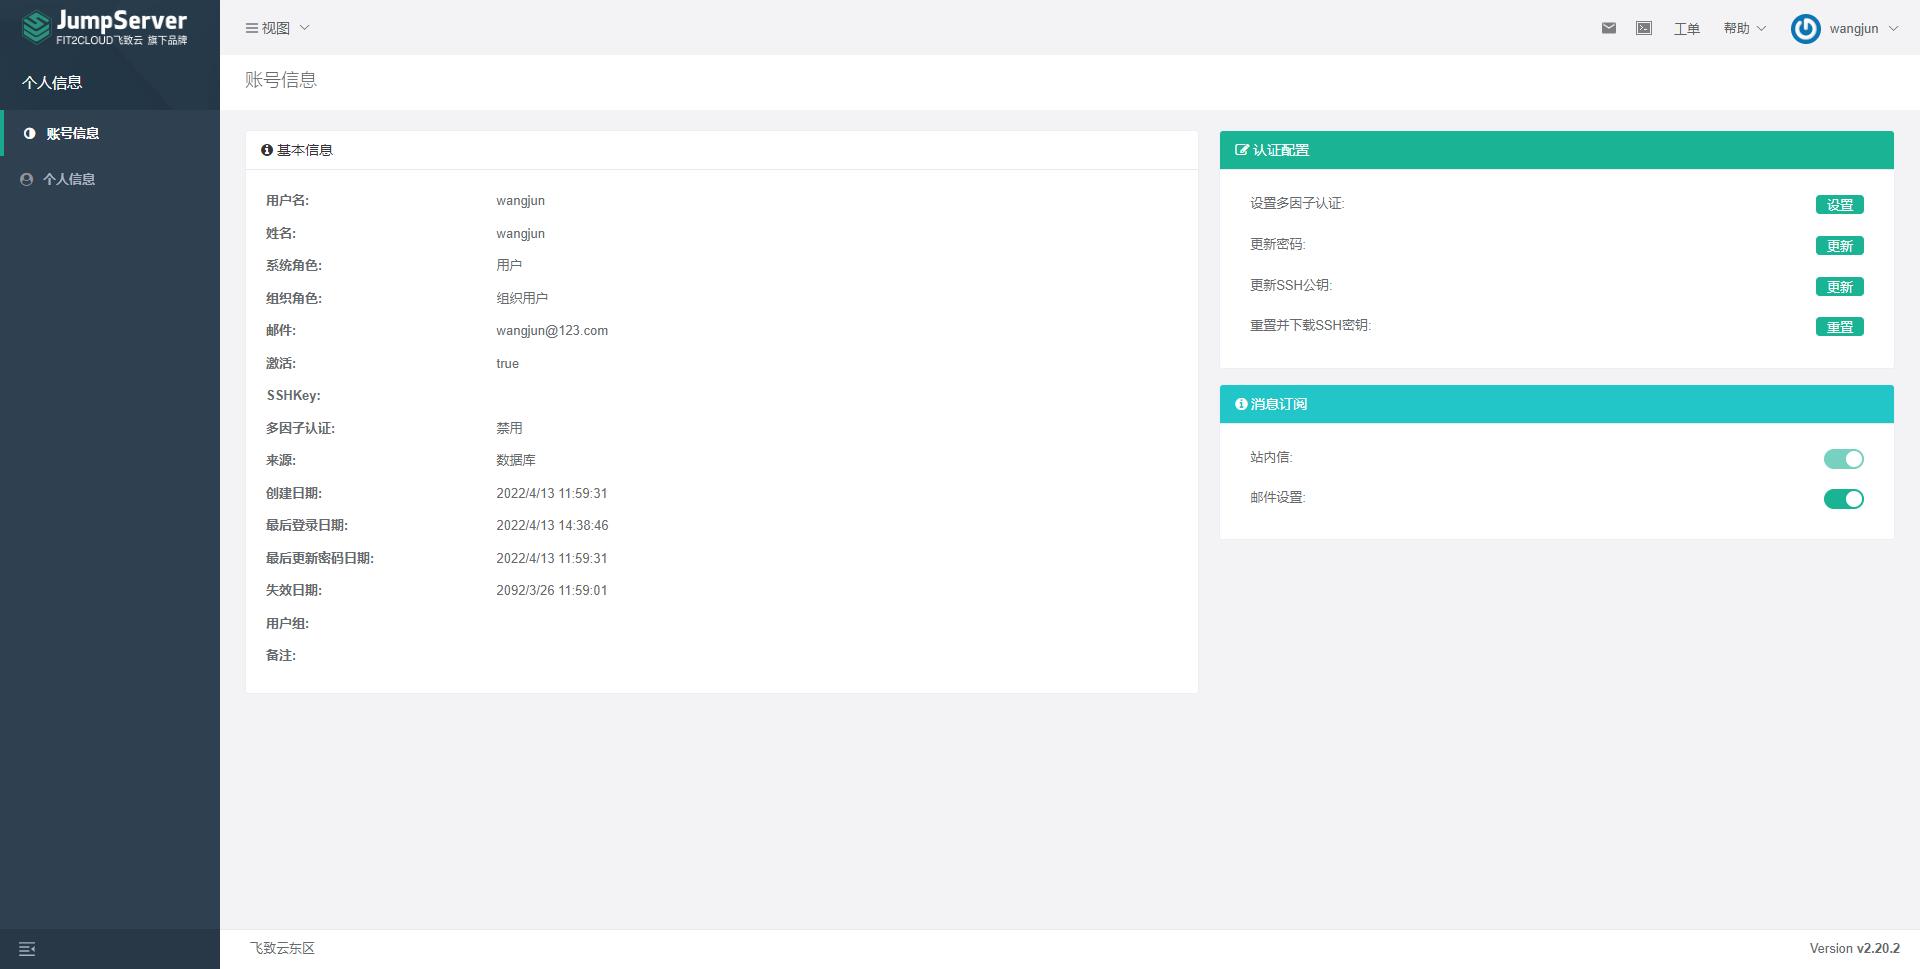The width and height of the screenshot is (1920, 969).
Task: Click the 个人信息 sidebar person icon
Action: click(27, 179)
